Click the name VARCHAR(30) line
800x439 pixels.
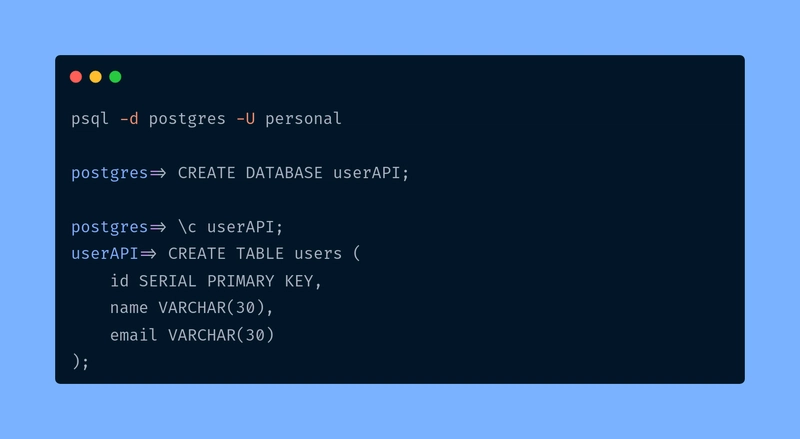coord(192,308)
